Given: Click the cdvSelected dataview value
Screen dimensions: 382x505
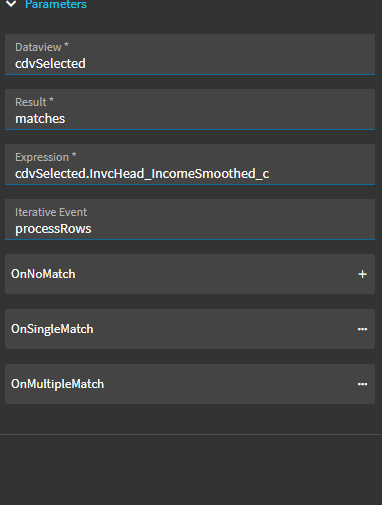Looking at the screenshot, I should tap(50, 63).
